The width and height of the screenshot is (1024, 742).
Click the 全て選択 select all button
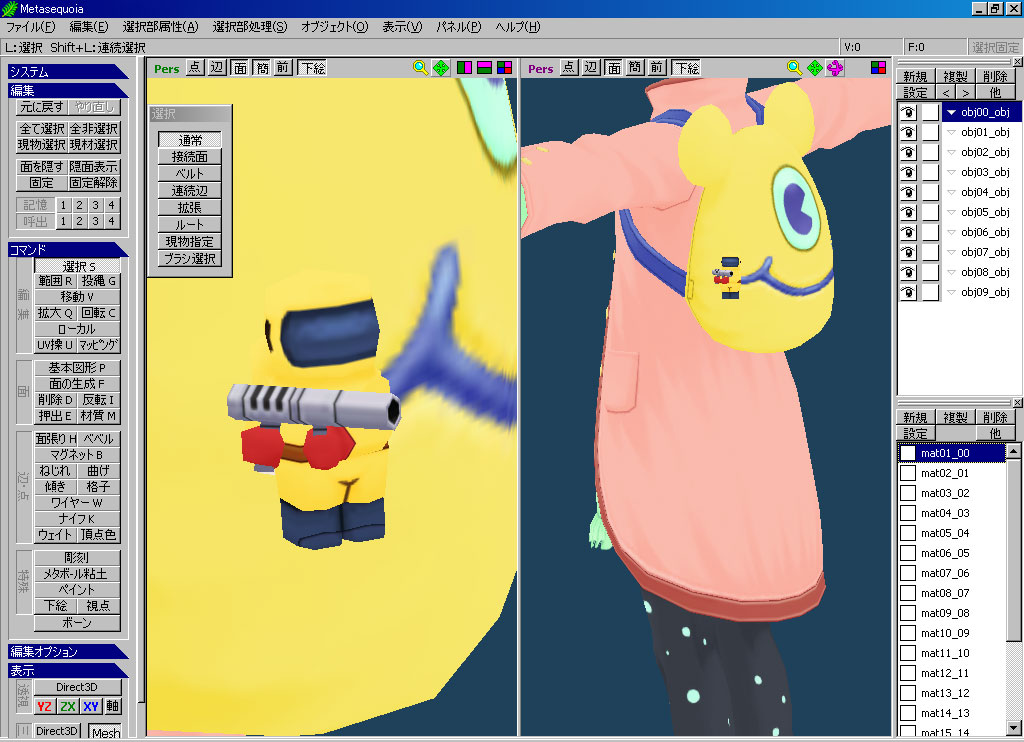tap(42, 129)
